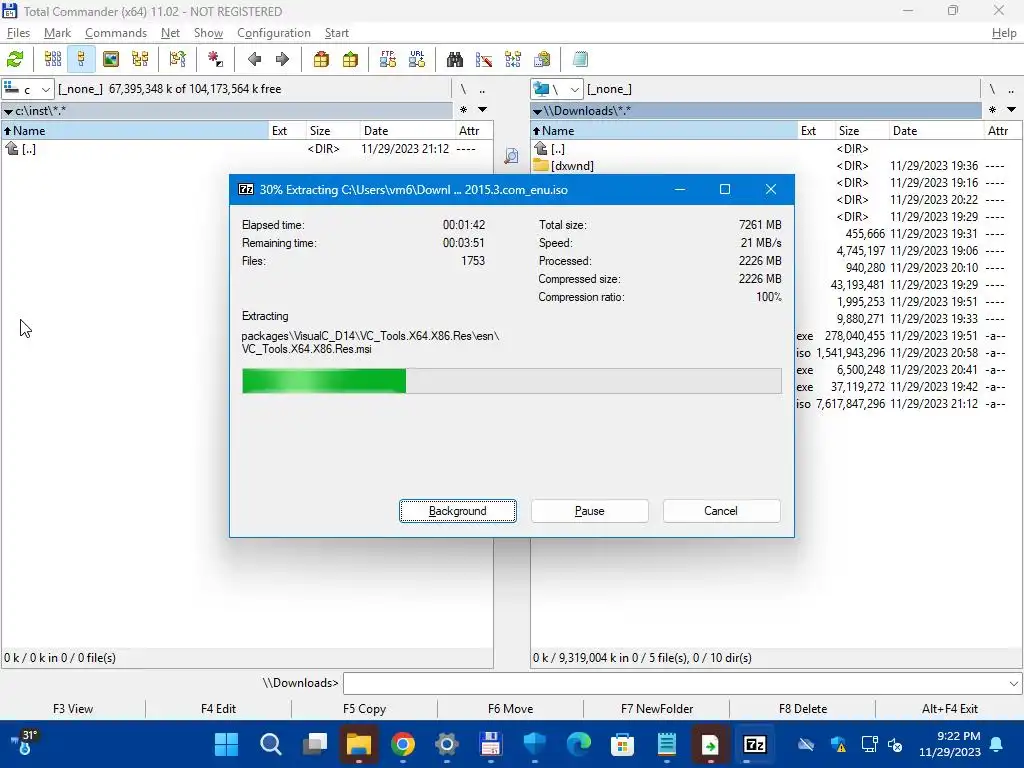Open Windows Start button on taskbar
Image resolution: width=1024 pixels, height=768 pixels.
227,744
